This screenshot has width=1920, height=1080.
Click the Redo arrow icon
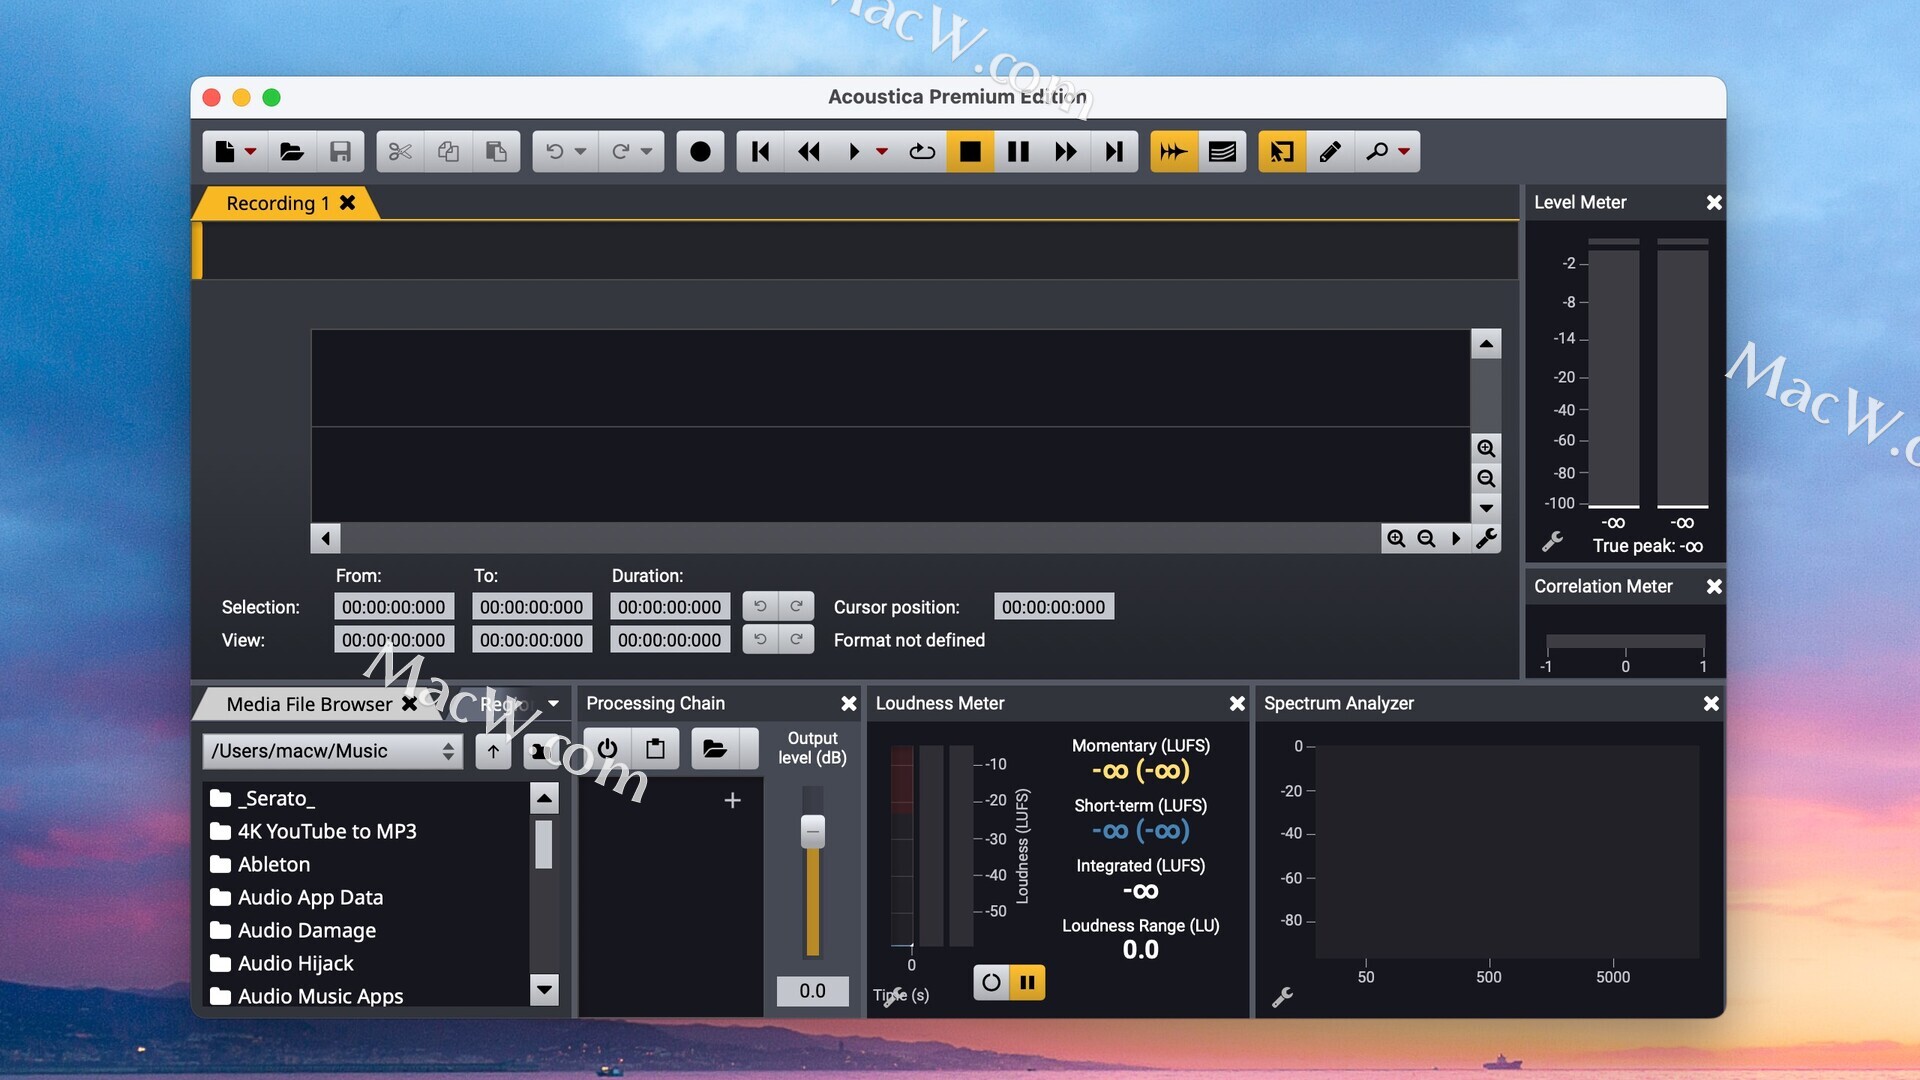tap(620, 152)
